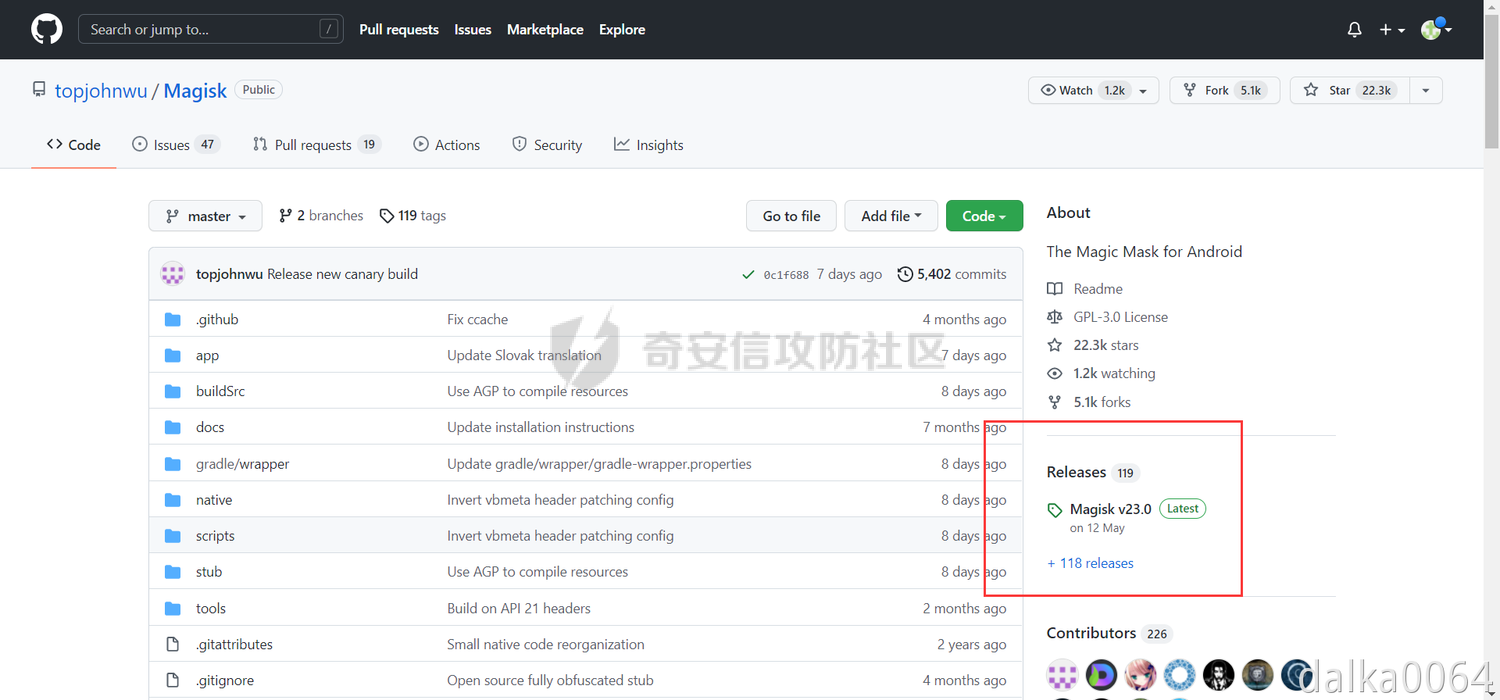The width and height of the screenshot is (1500, 700).
Task: Switch to the Insights tab
Action: (x=649, y=145)
